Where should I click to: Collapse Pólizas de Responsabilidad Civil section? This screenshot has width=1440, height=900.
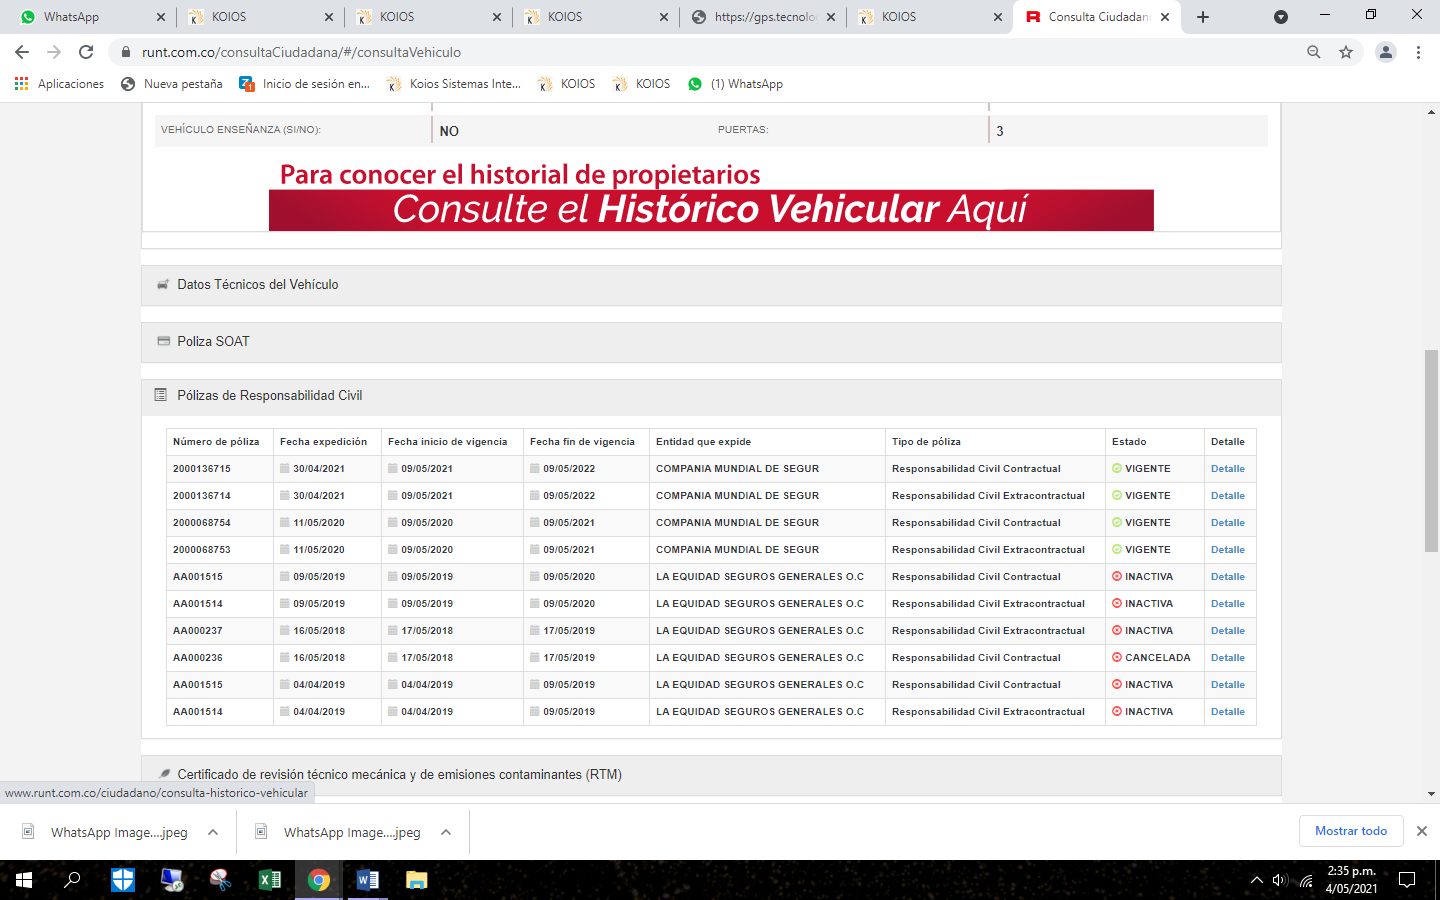point(269,396)
